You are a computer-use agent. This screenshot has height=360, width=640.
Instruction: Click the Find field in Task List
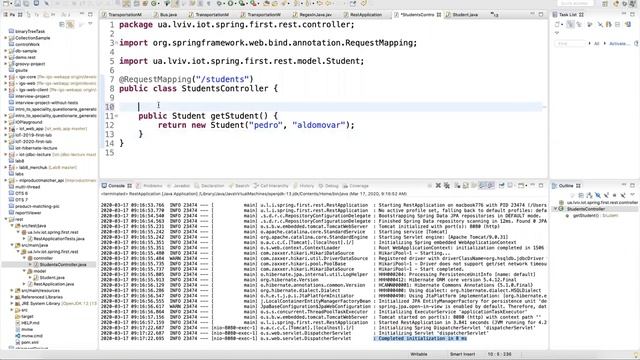point(570,43)
